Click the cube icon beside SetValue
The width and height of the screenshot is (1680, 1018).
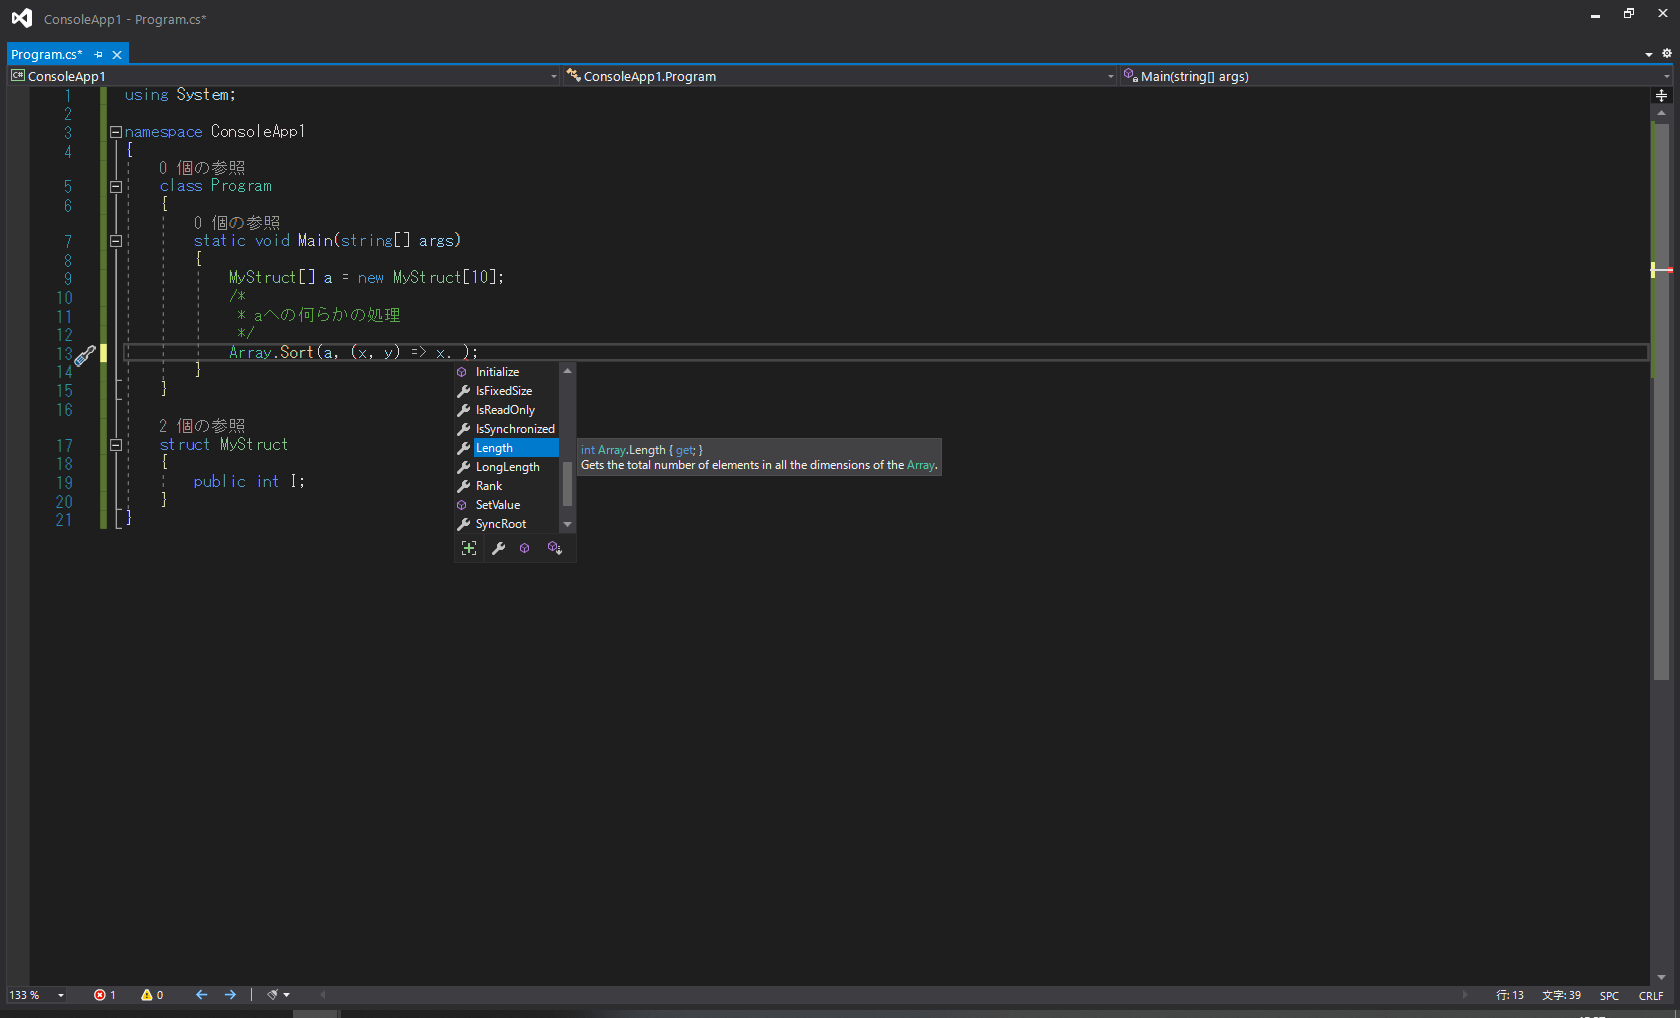tap(462, 505)
